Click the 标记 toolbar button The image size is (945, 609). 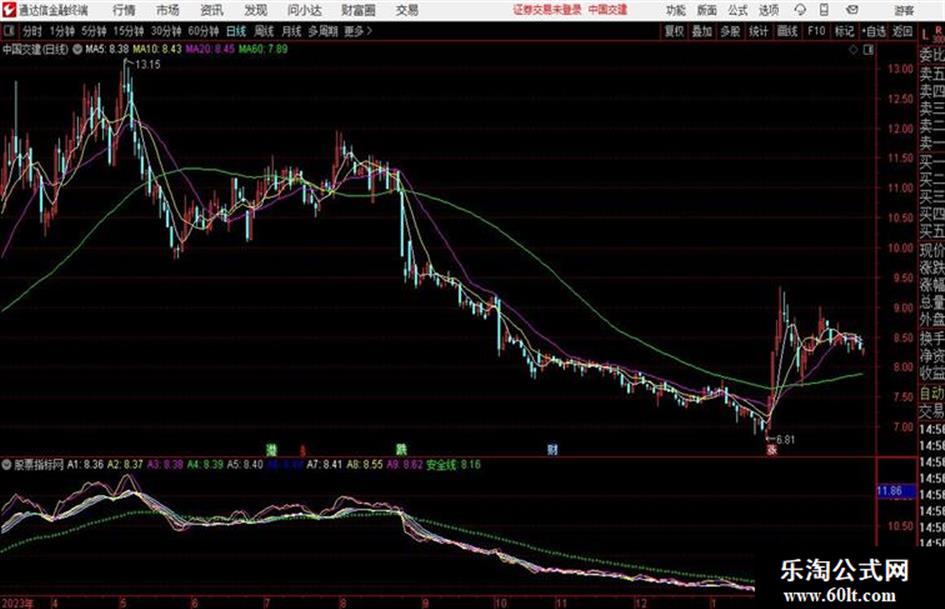click(844, 31)
